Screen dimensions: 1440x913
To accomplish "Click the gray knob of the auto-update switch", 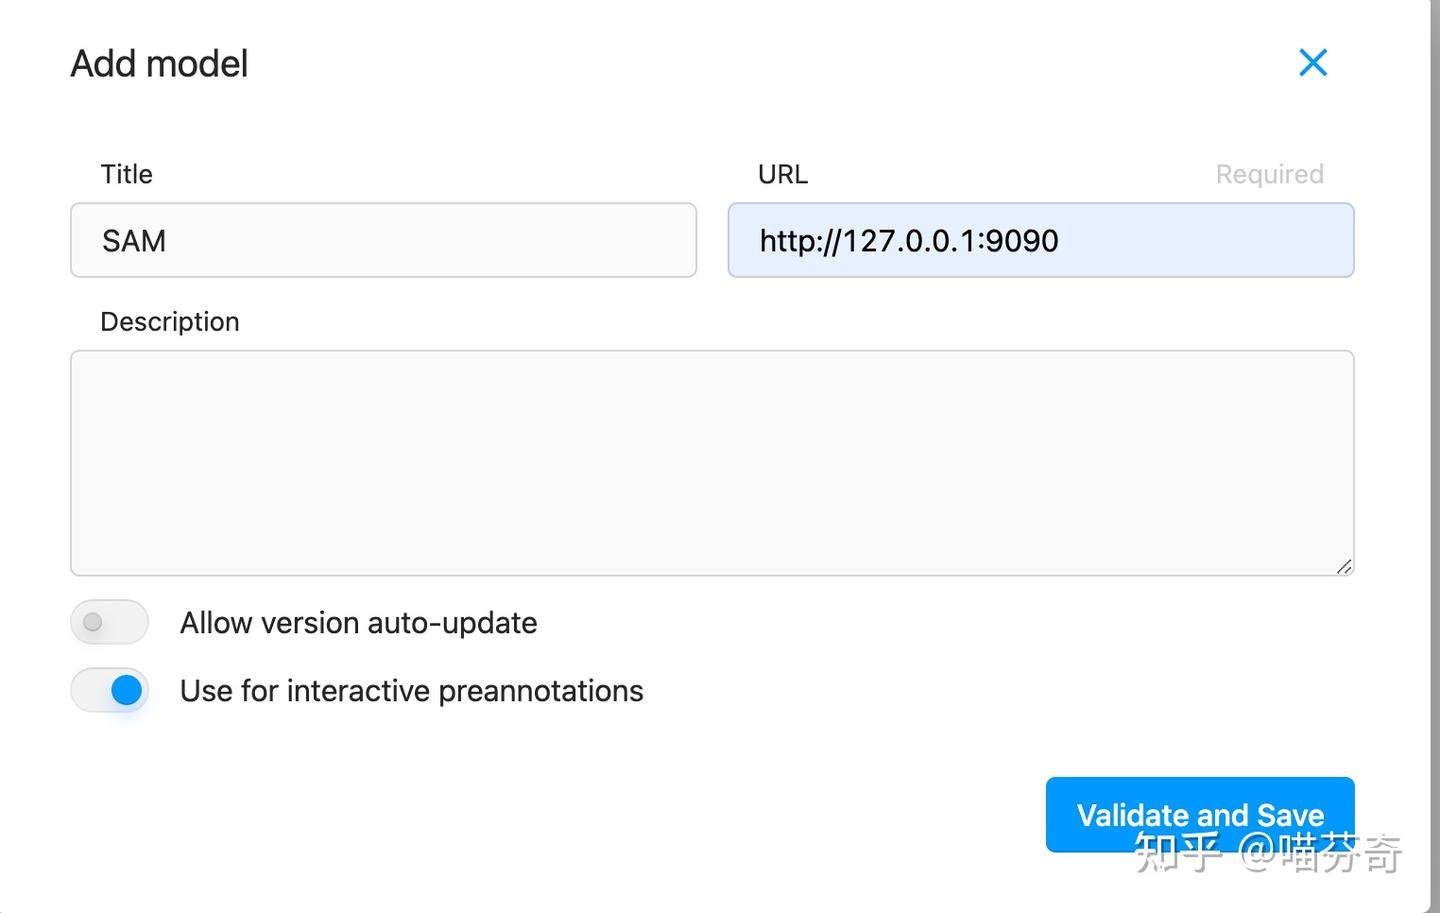I will point(93,622).
